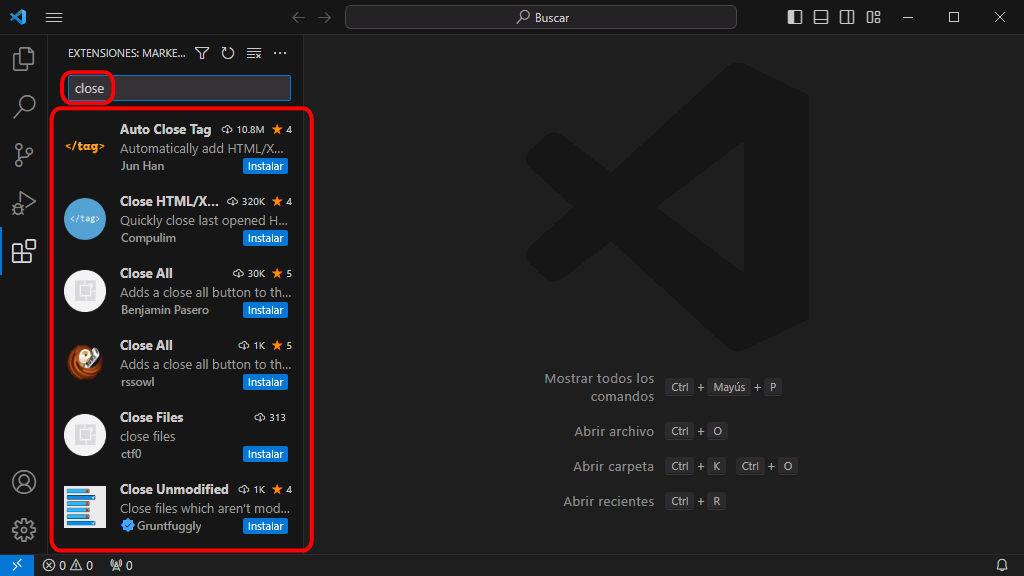Screen dimensions: 1024x576
Task: Click the VS Code logo icon
Action: point(18,17)
